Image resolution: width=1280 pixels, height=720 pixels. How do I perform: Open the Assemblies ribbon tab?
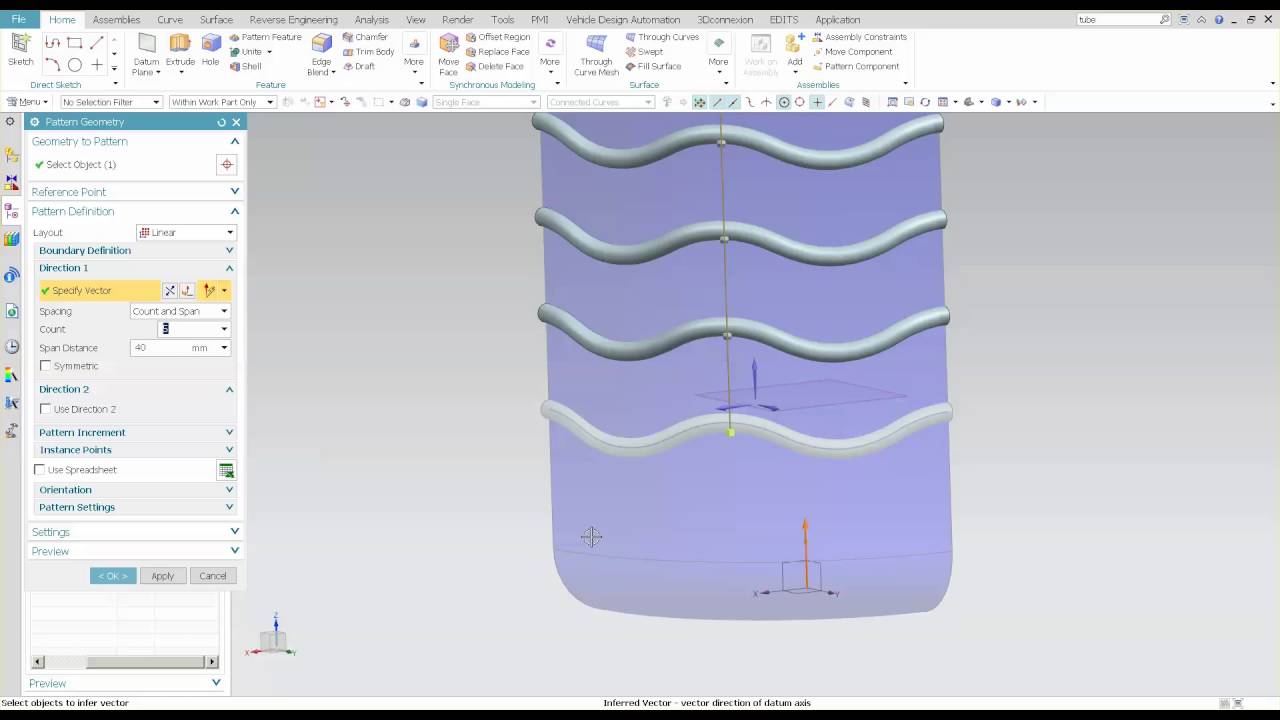[116, 19]
